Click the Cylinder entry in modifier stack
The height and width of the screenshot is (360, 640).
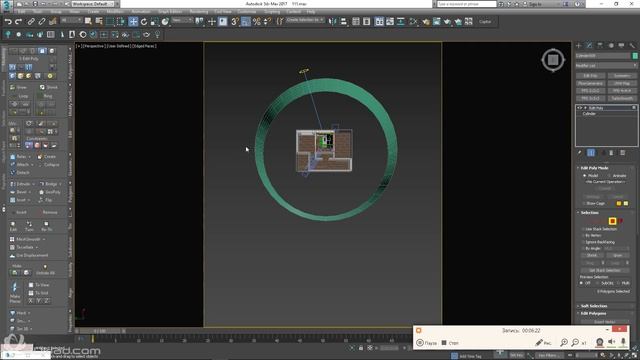pyautogui.click(x=589, y=114)
